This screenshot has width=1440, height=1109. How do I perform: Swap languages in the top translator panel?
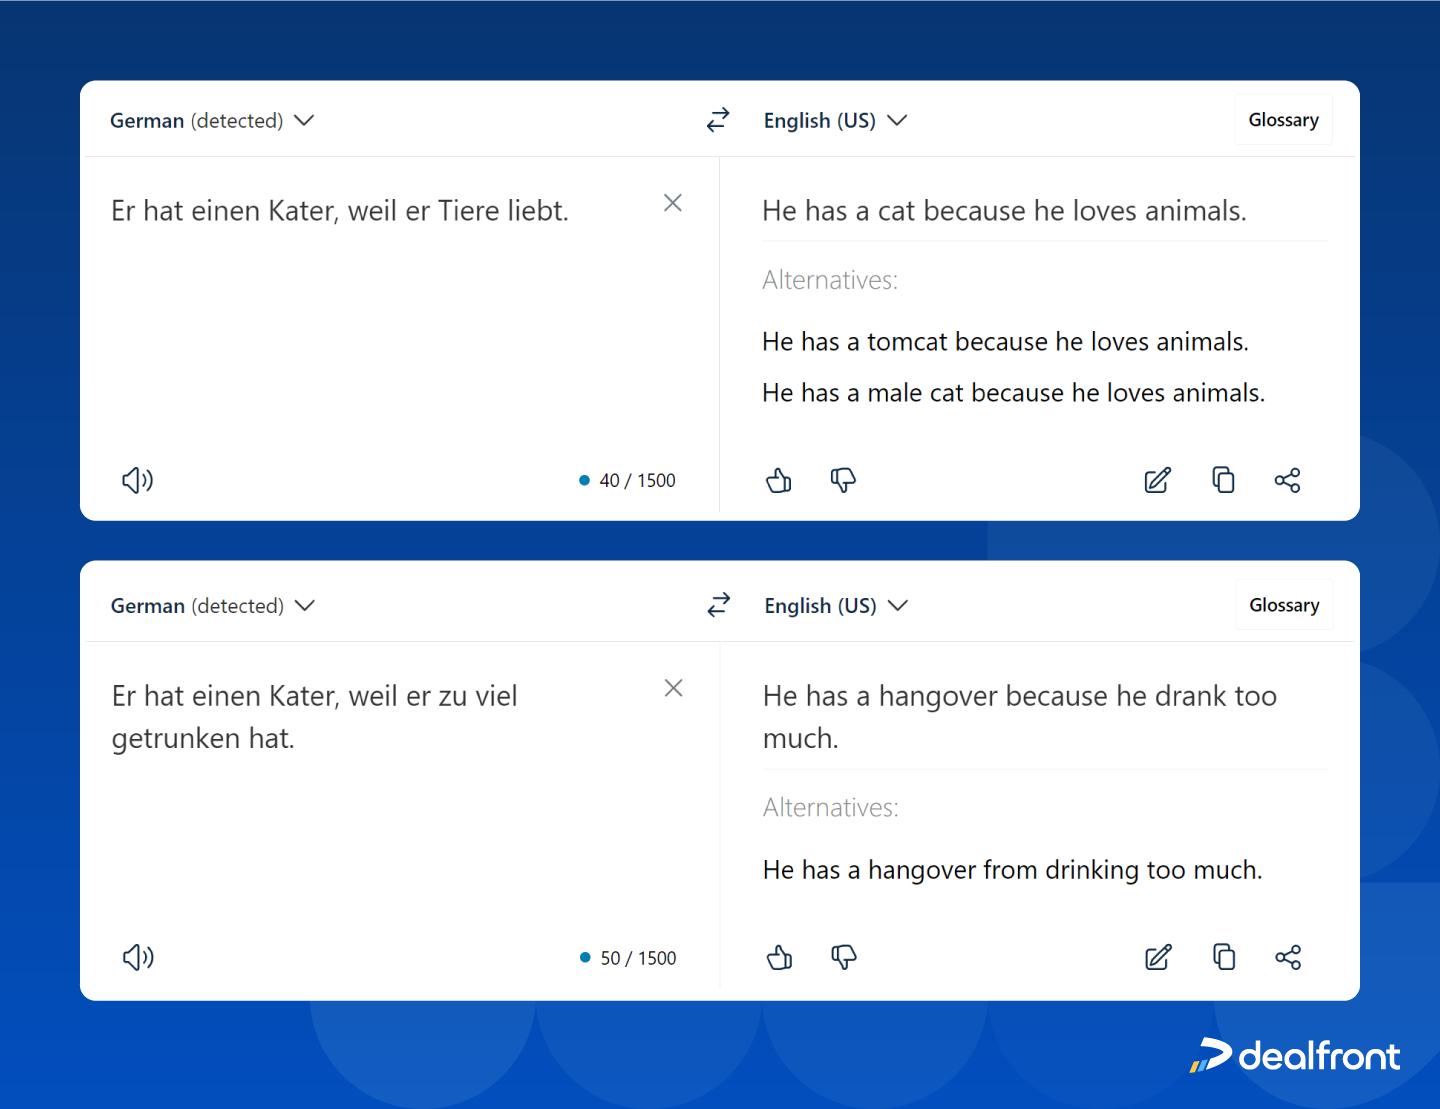(718, 119)
